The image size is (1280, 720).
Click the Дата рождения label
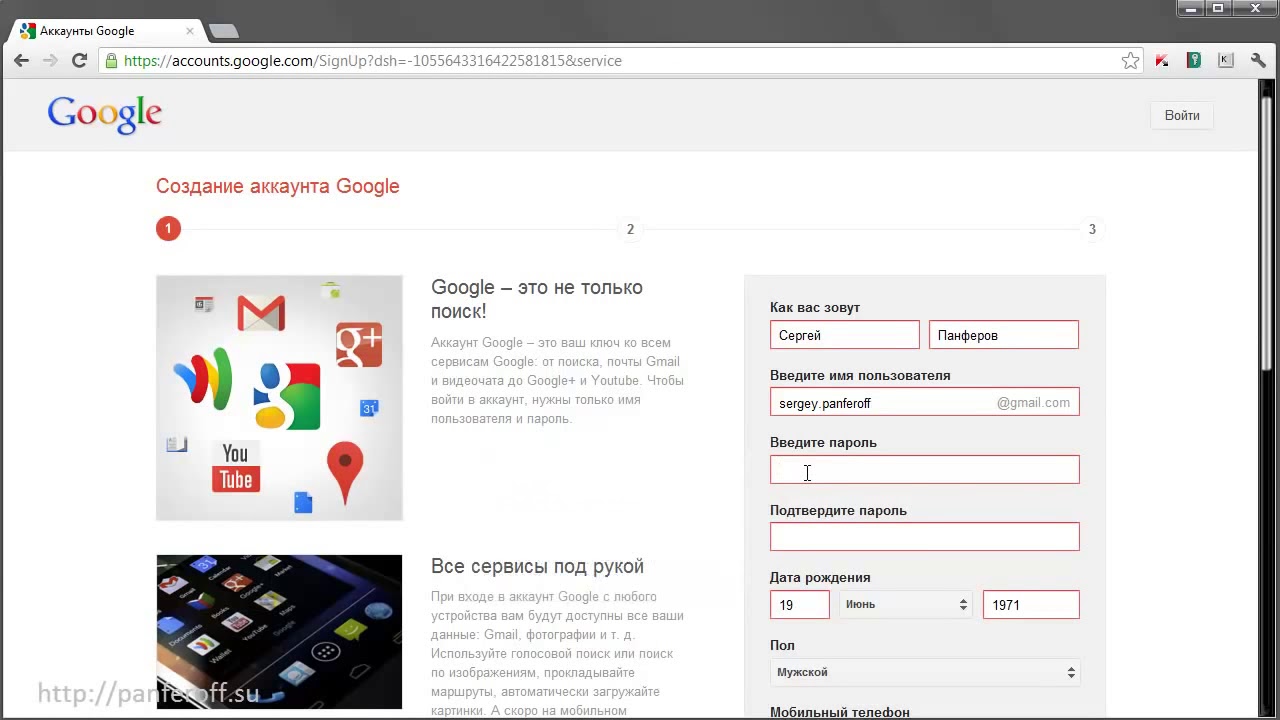tap(820, 577)
